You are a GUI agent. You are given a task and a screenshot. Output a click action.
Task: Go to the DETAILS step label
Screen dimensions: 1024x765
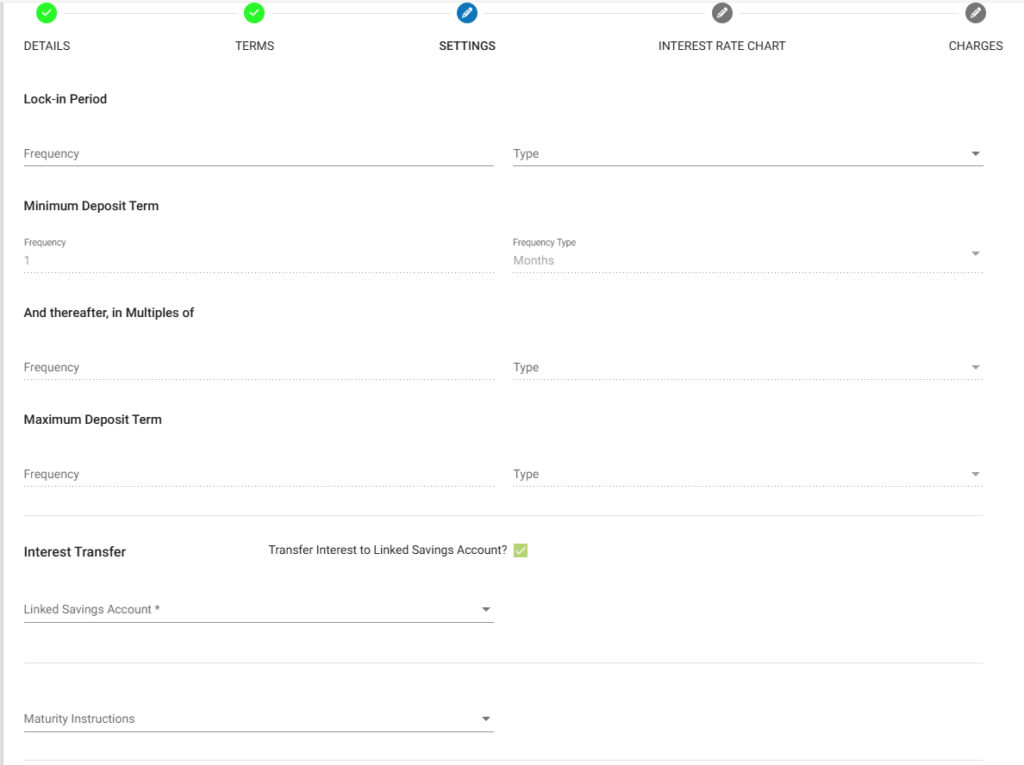47,46
